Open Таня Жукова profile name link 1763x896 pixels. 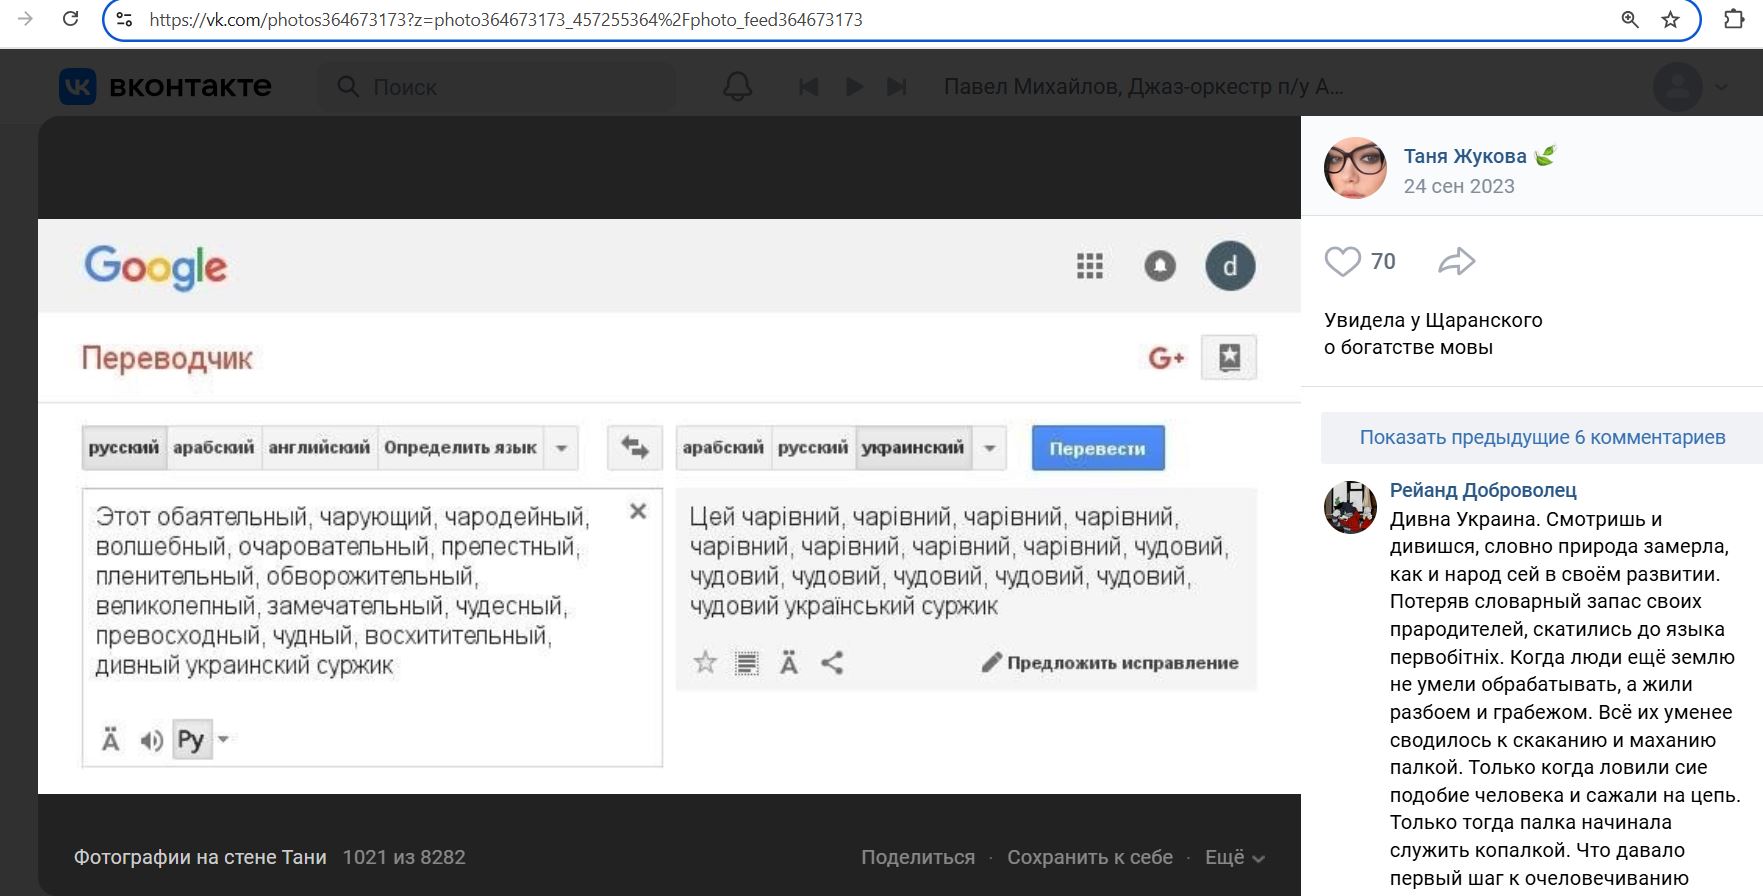click(x=1465, y=156)
